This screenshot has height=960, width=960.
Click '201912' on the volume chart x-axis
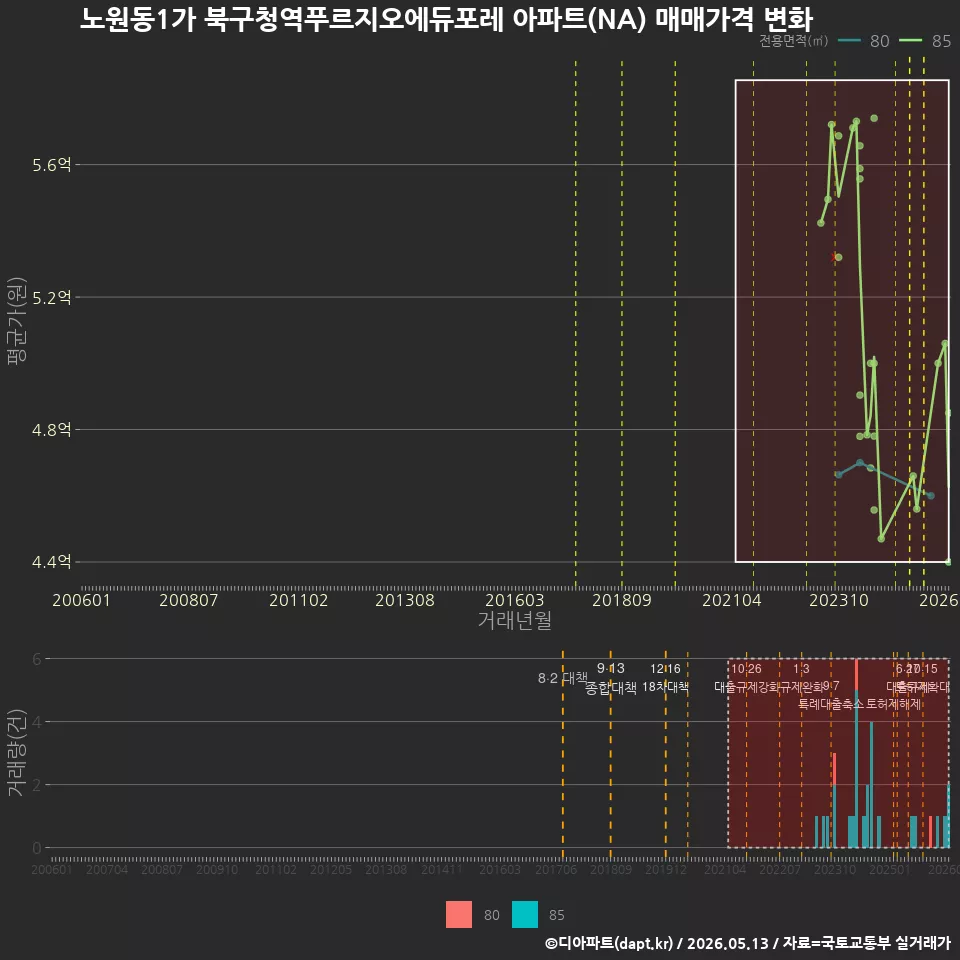point(666,869)
